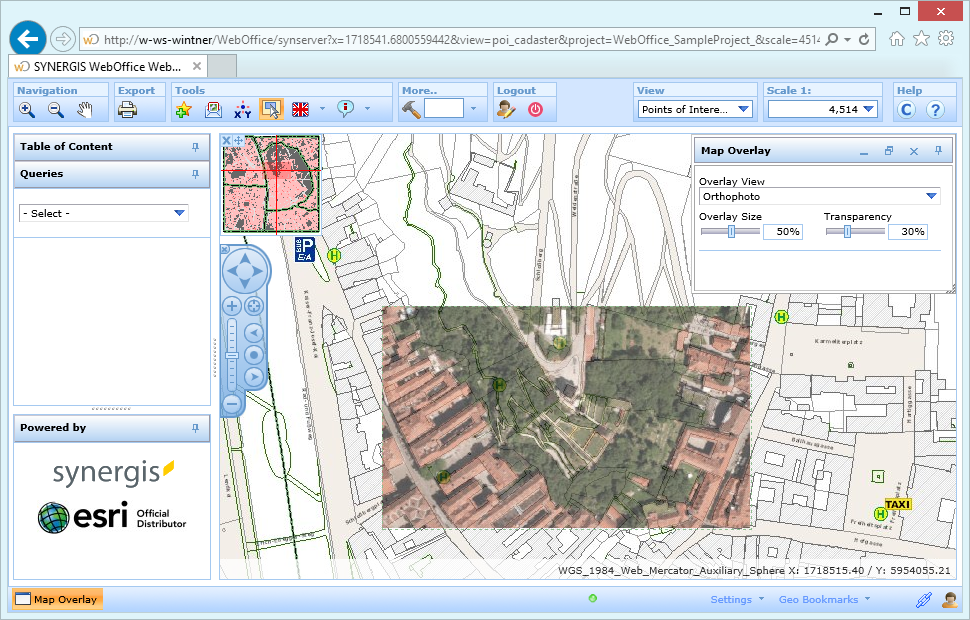
Task: Expand the Points of Interest view selector
Action: pos(742,109)
